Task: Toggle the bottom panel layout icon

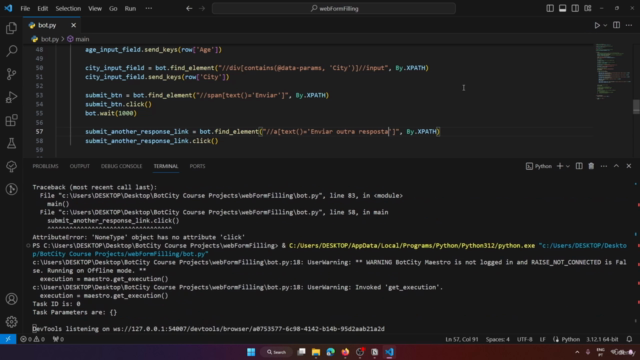Action: pyautogui.click(x=562, y=8)
